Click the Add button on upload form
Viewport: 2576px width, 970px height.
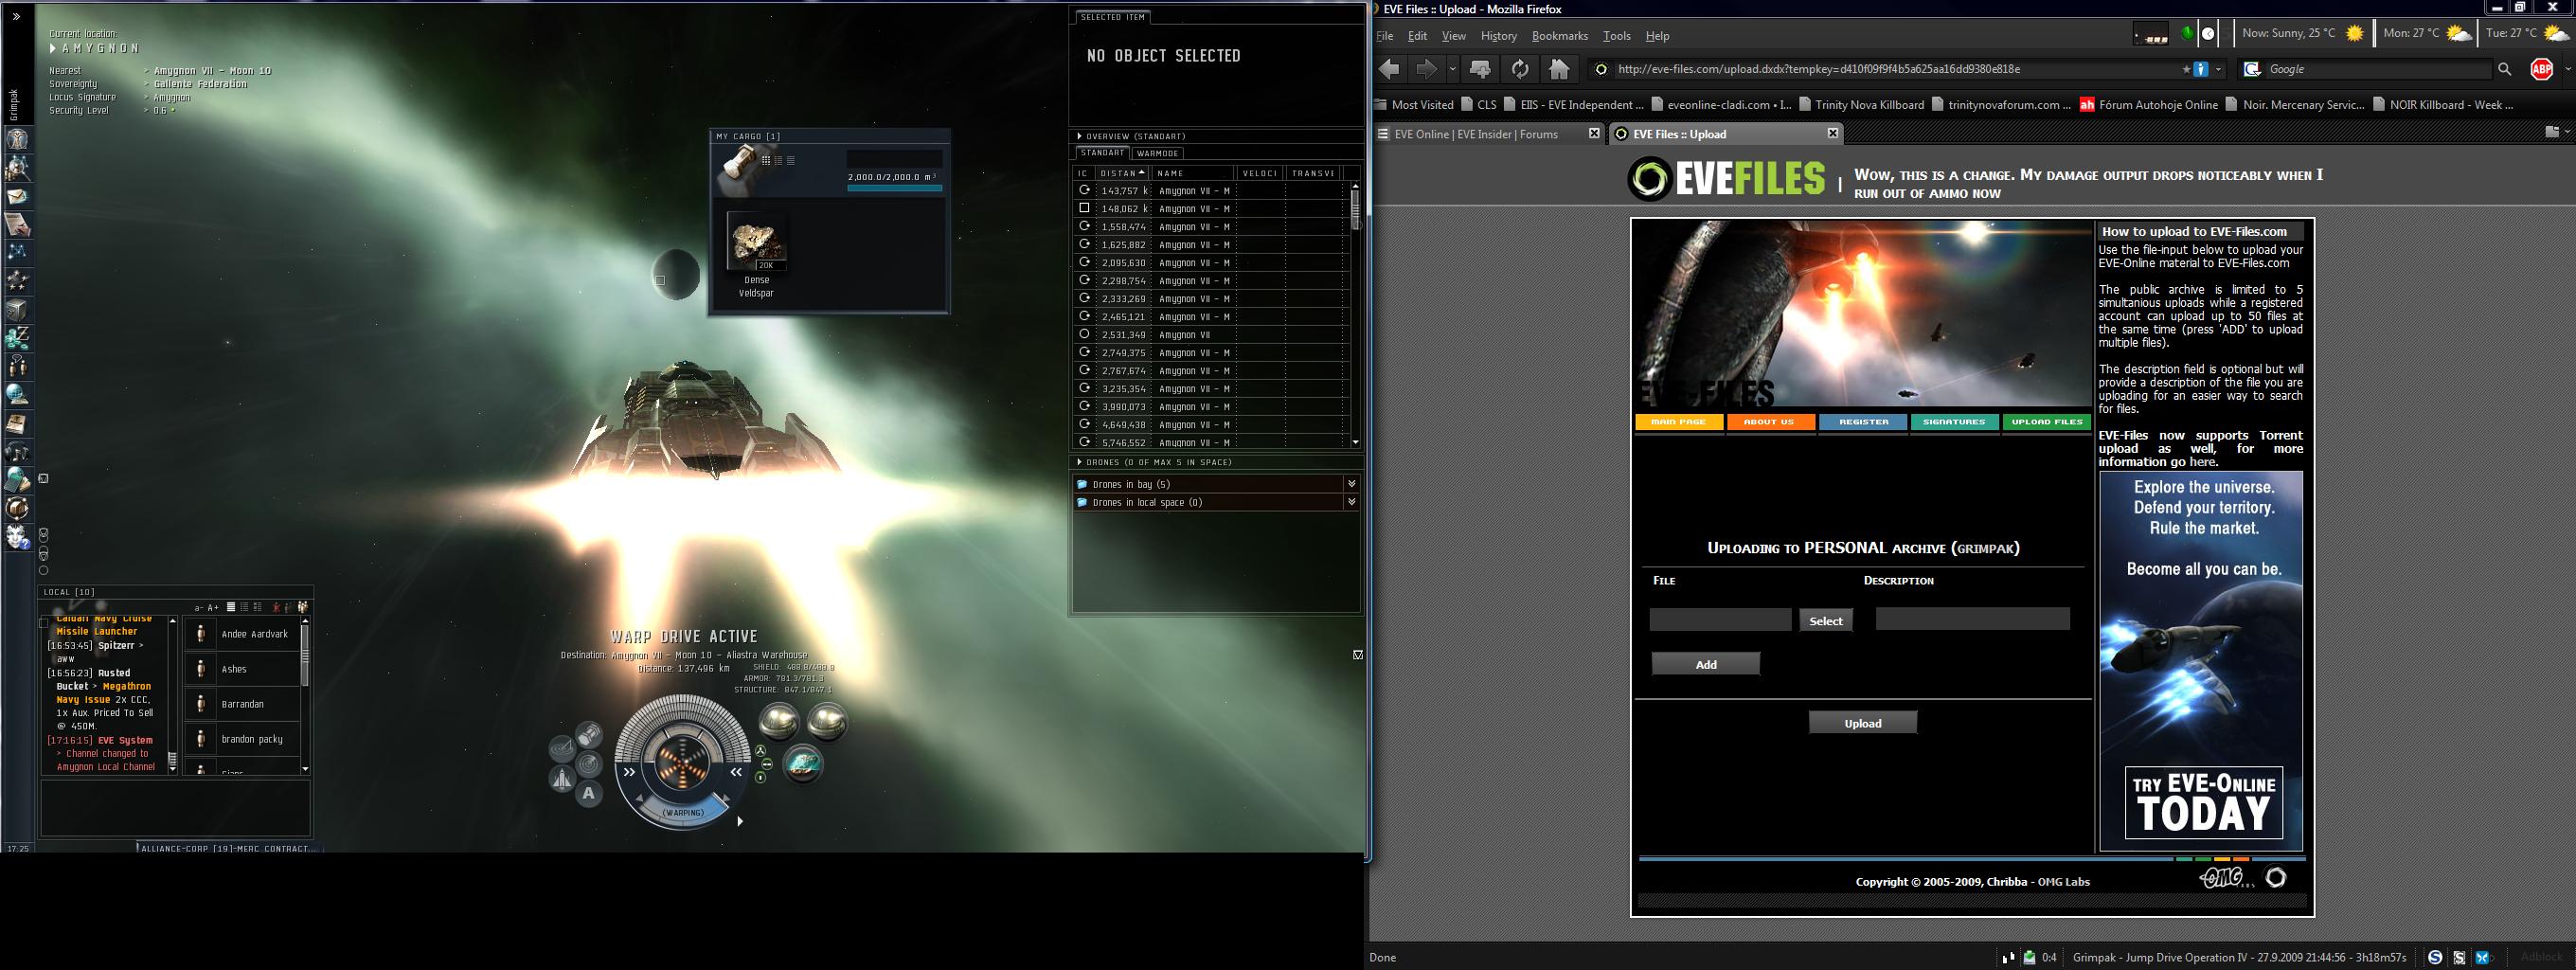pyautogui.click(x=1706, y=664)
